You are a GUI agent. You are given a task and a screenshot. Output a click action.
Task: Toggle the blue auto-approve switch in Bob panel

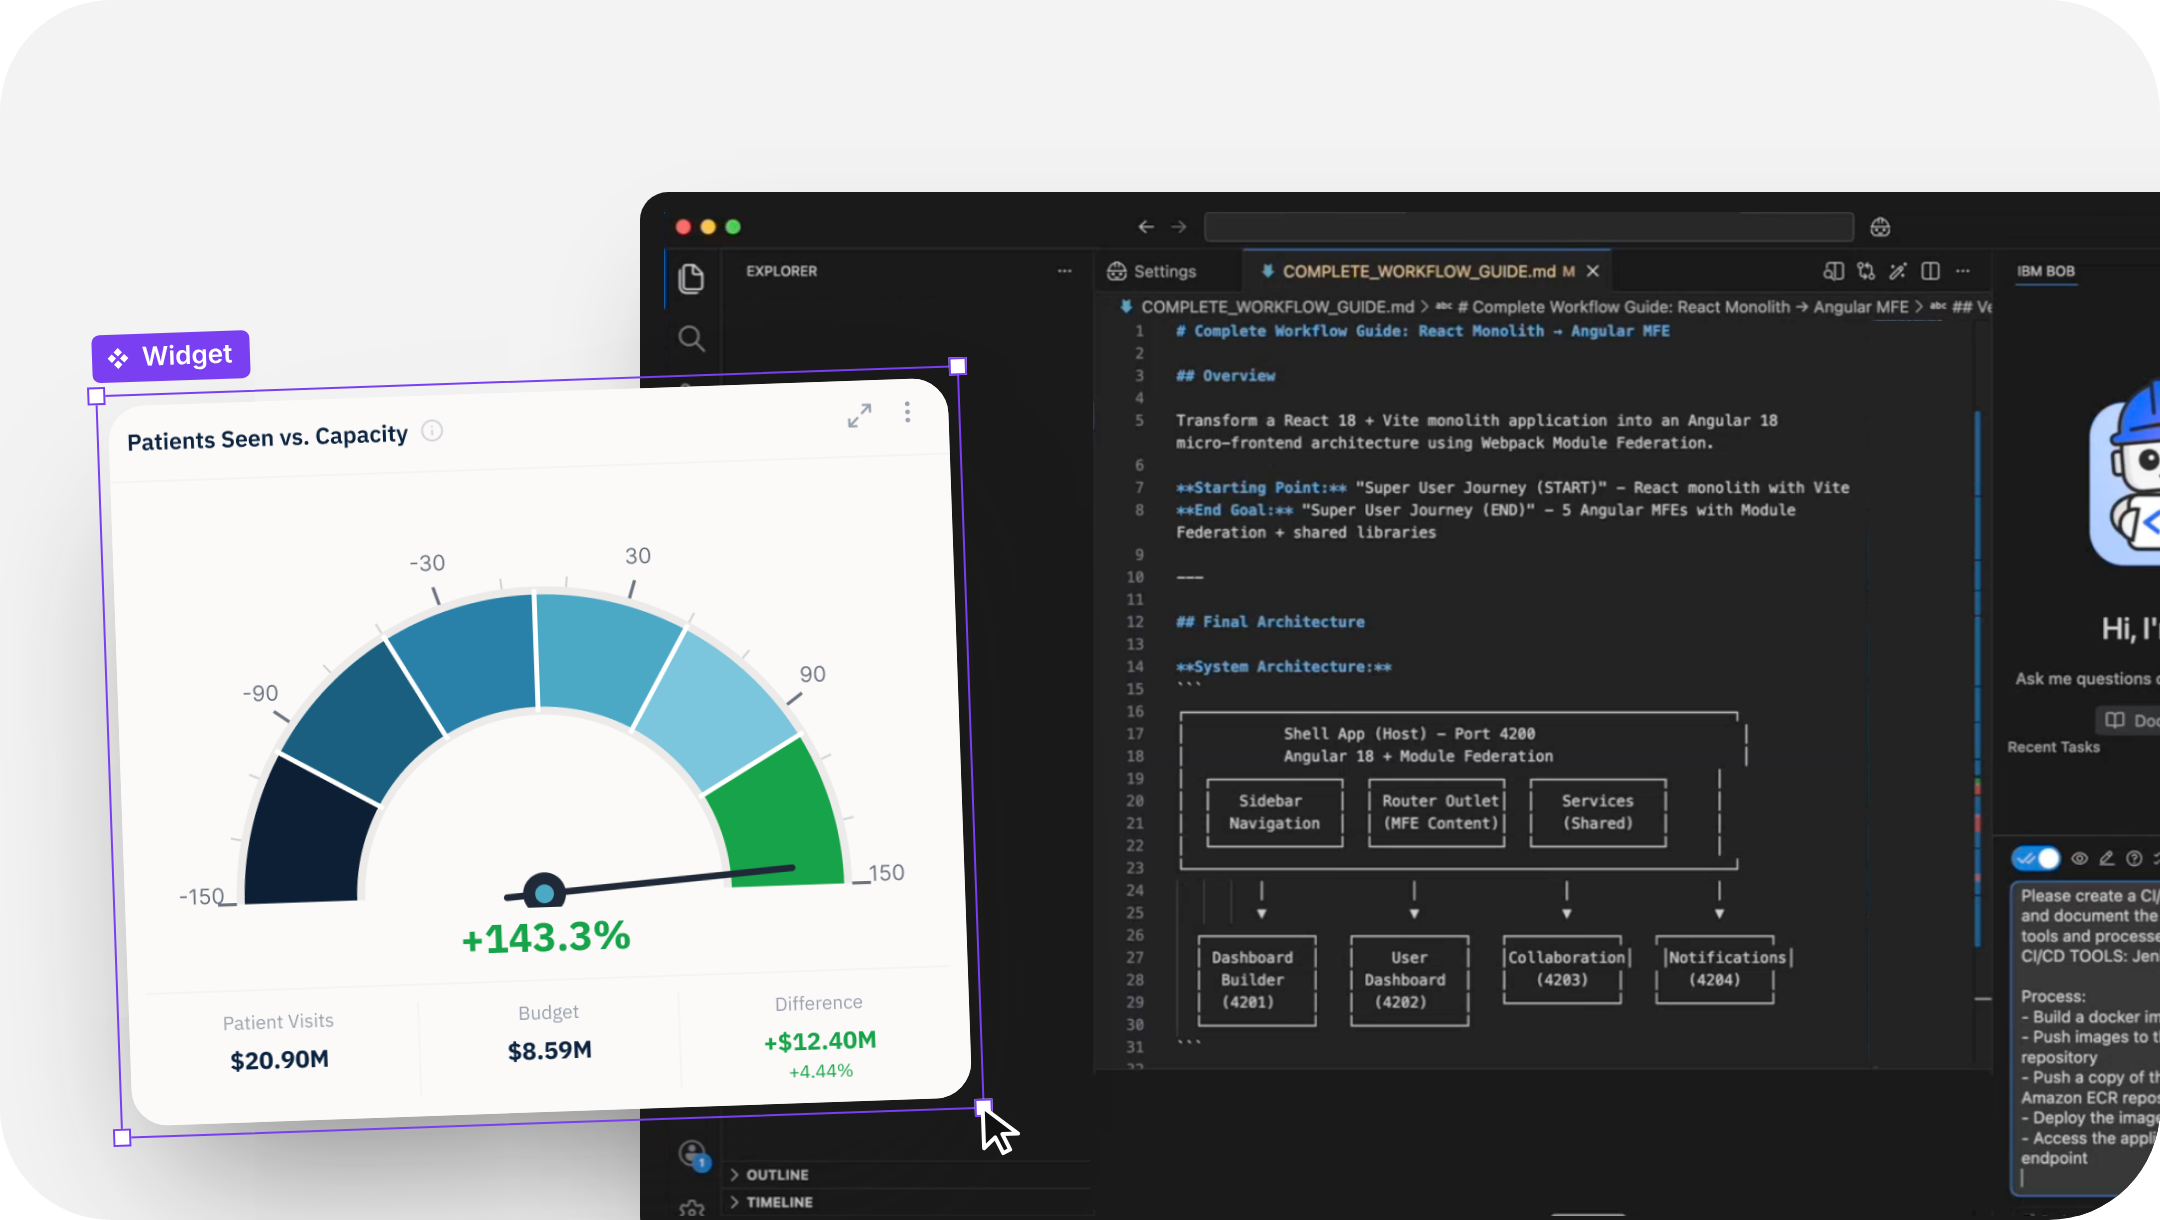2036,858
